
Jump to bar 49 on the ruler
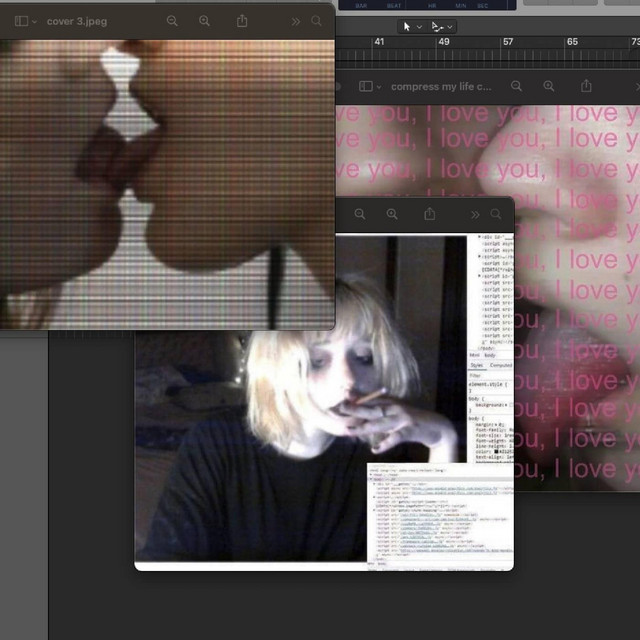[x=444, y=42]
